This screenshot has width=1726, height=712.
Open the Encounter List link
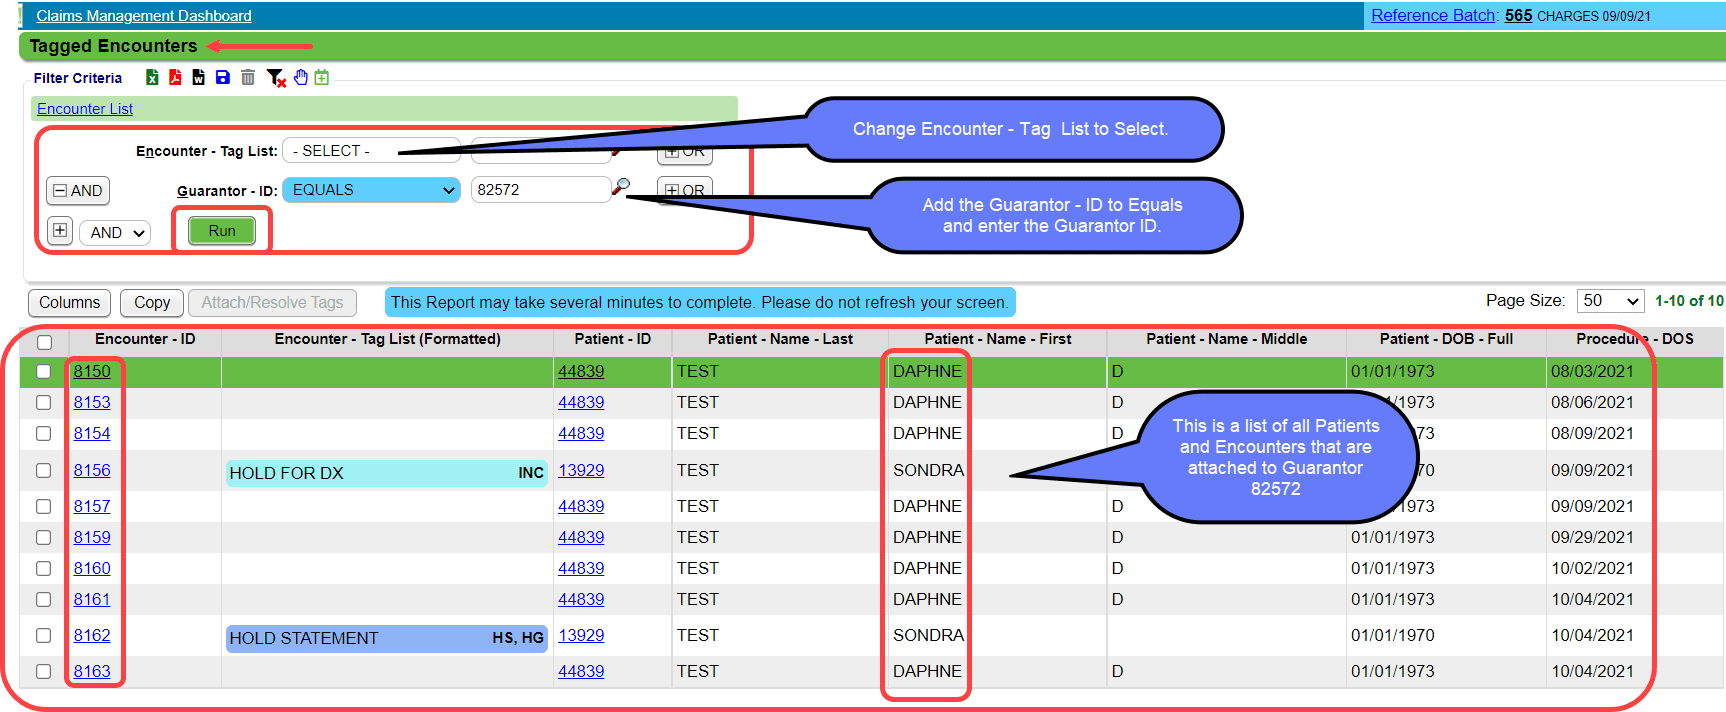click(x=85, y=109)
